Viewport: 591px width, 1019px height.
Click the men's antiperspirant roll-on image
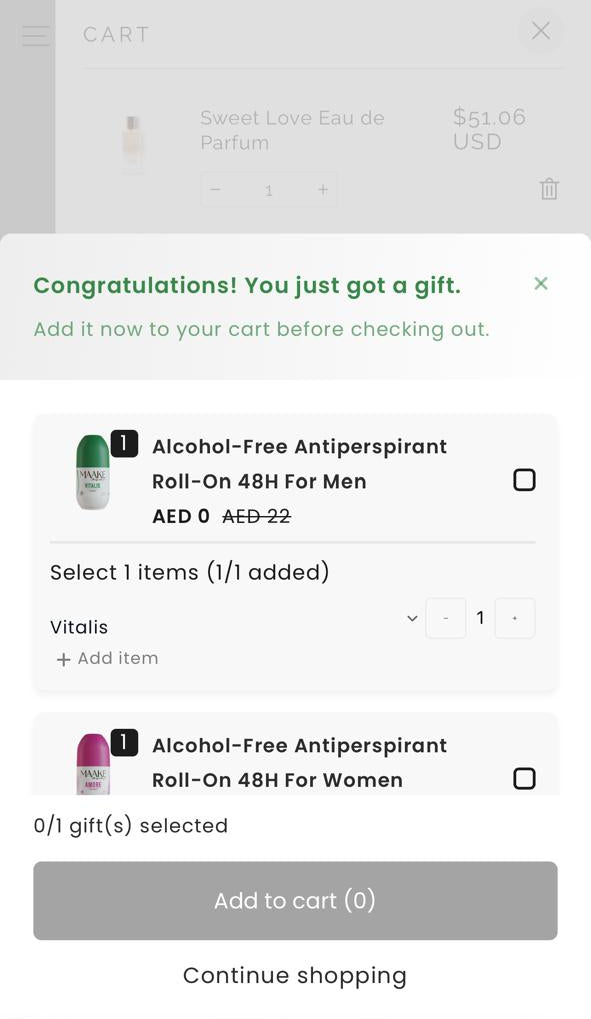point(93,473)
